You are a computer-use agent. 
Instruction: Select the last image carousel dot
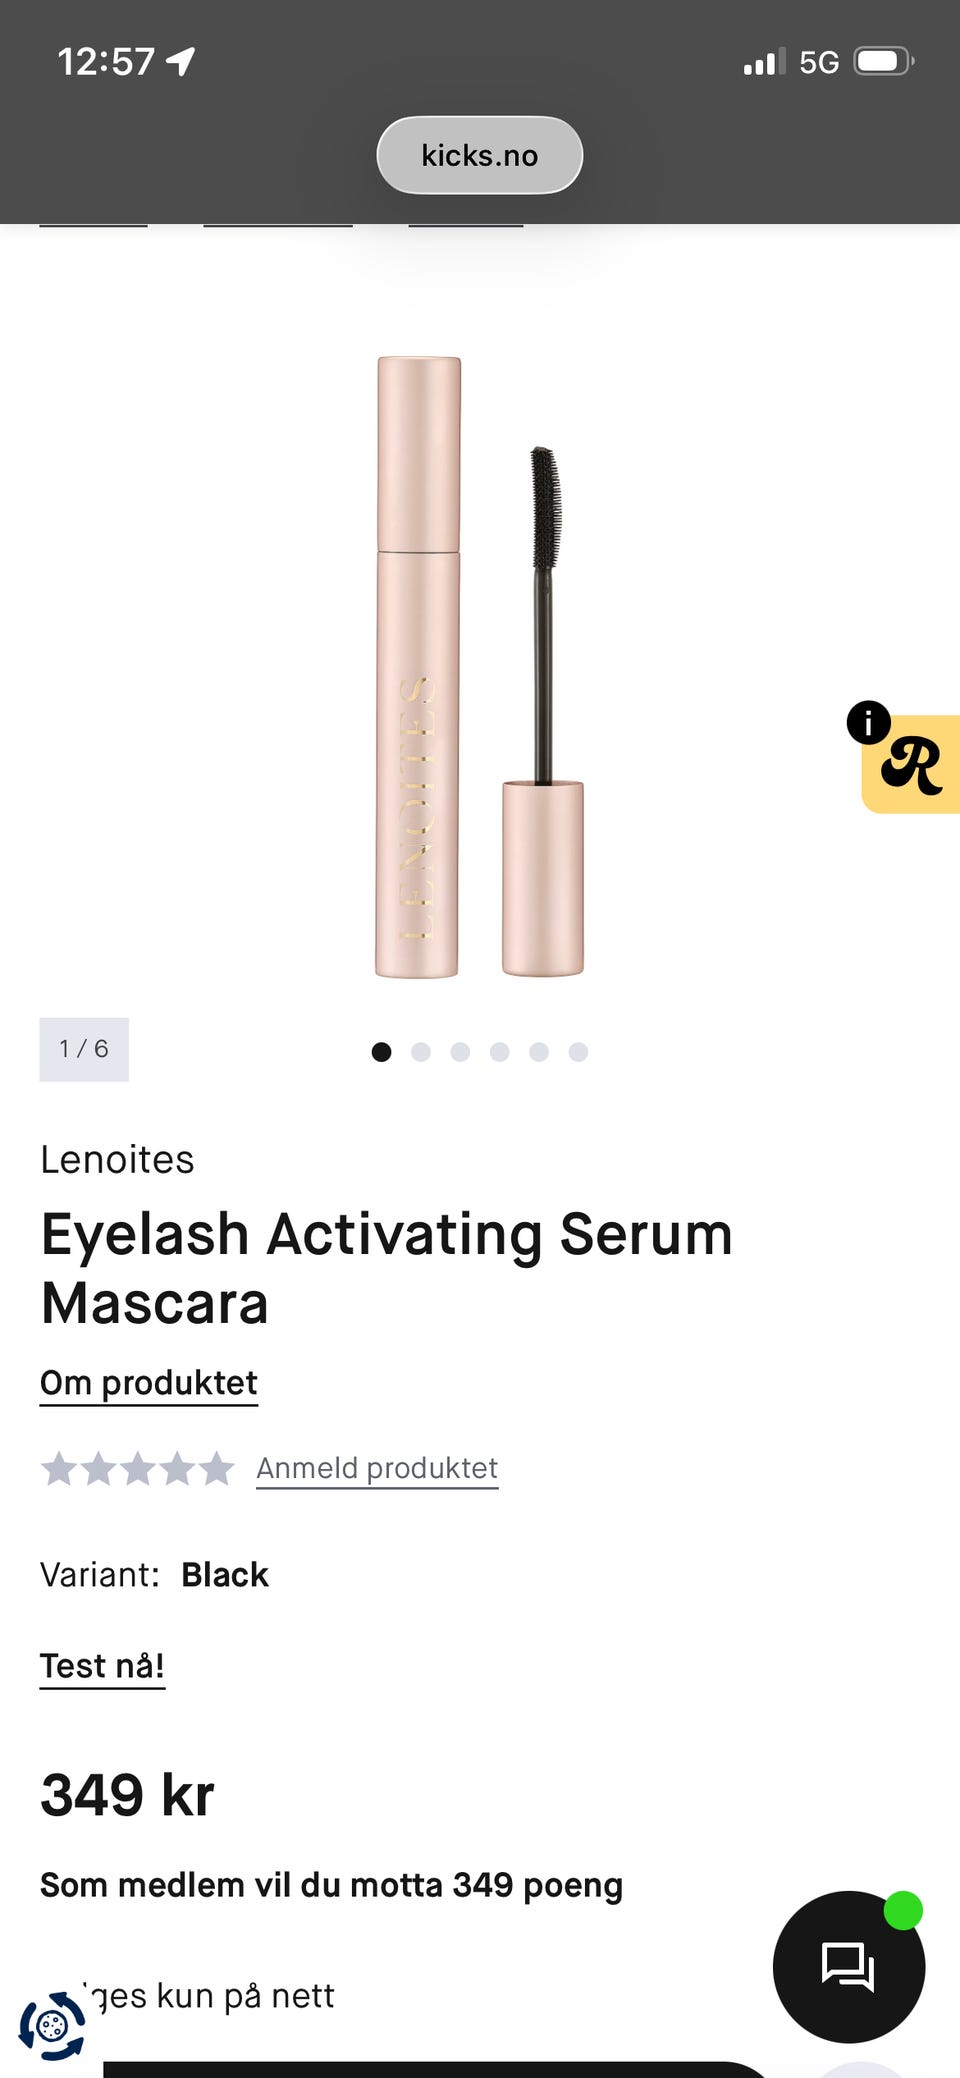pos(578,1052)
